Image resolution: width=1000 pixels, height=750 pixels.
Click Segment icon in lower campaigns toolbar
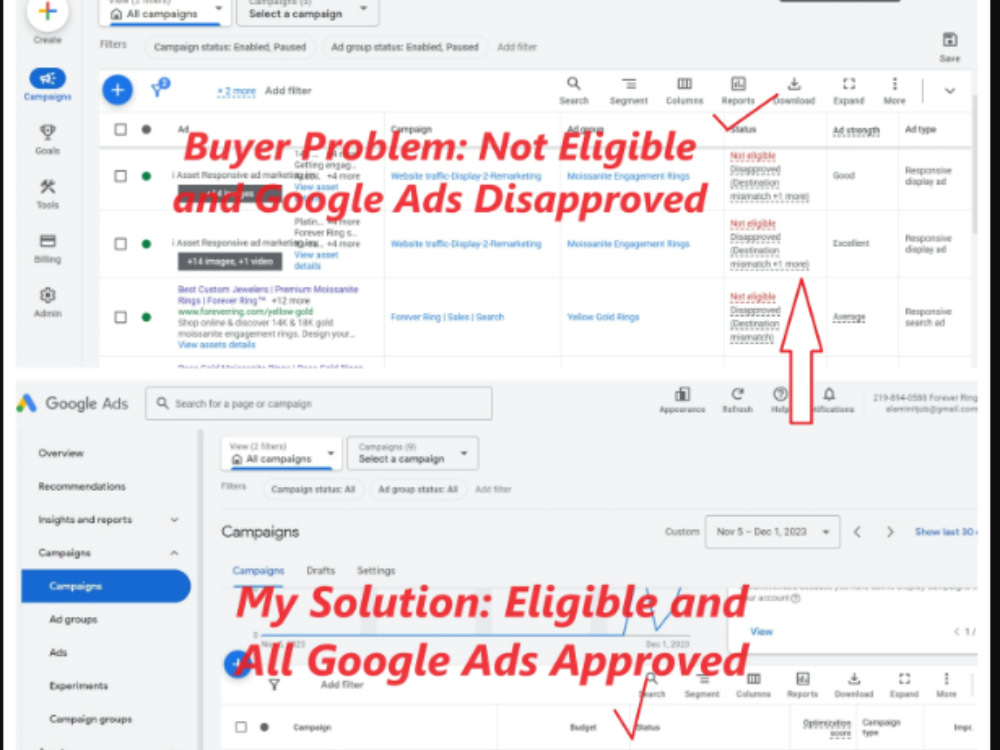pos(702,679)
